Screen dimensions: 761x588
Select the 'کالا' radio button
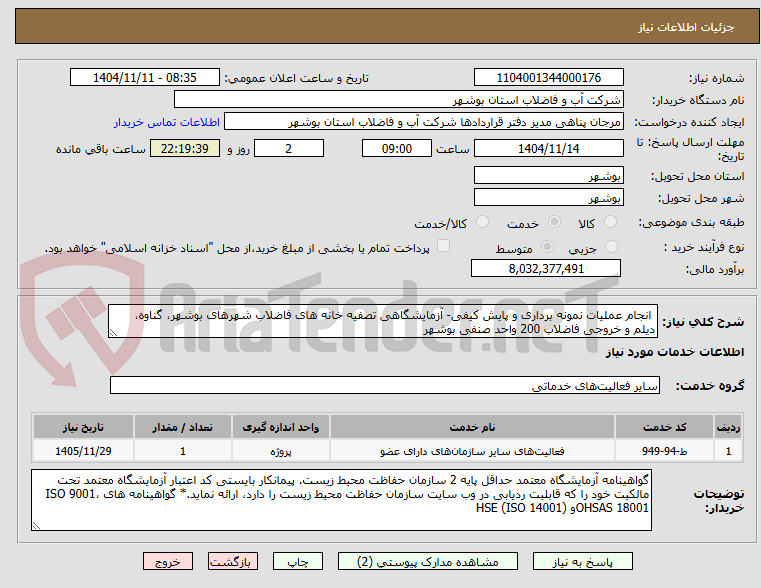pyautogui.click(x=610, y=222)
